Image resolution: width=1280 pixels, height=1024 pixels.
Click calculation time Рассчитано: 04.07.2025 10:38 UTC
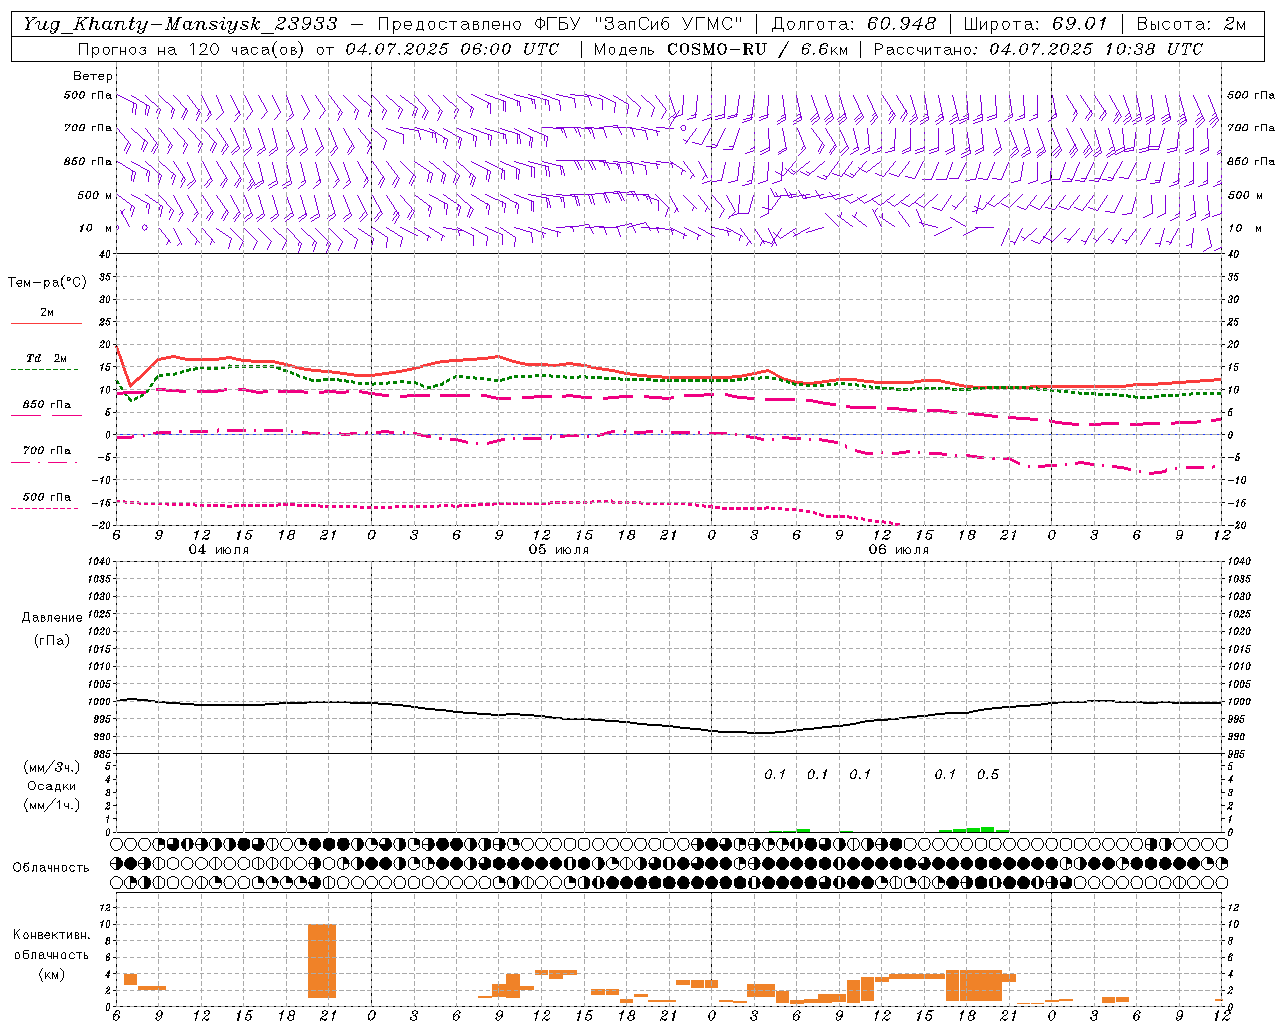[1038, 49]
